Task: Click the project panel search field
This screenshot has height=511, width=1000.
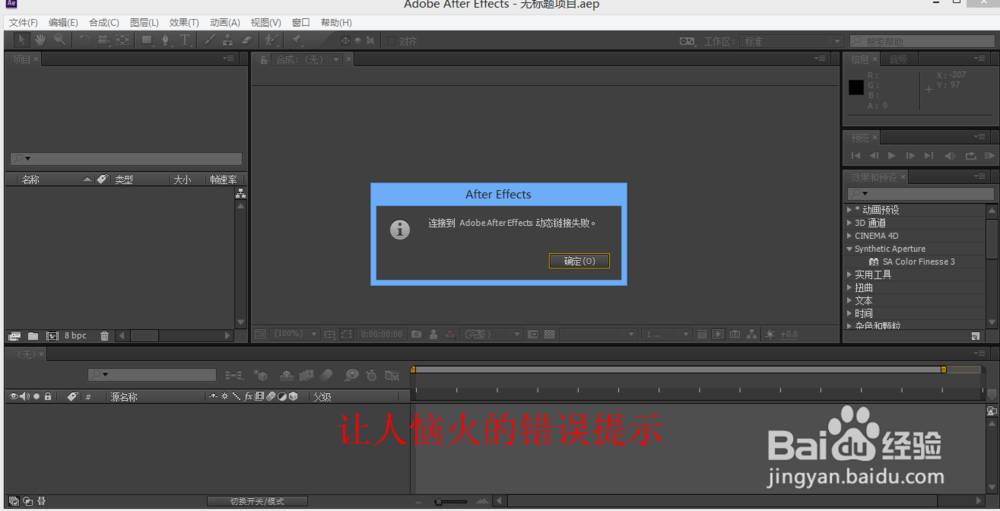Action: pos(126,158)
